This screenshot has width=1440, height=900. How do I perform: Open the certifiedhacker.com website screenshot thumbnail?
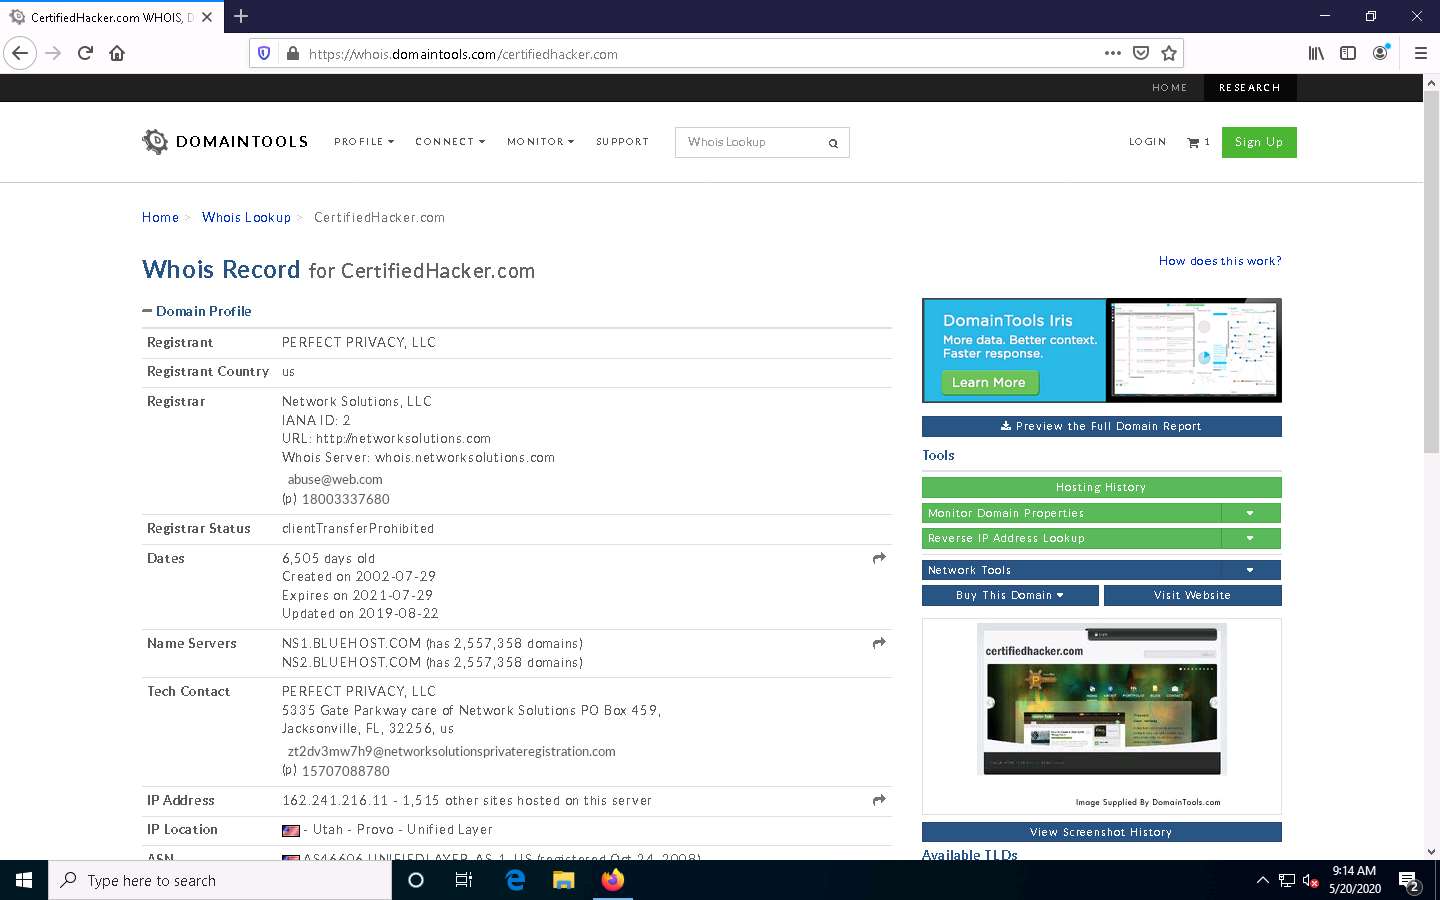pyautogui.click(x=1101, y=699)
